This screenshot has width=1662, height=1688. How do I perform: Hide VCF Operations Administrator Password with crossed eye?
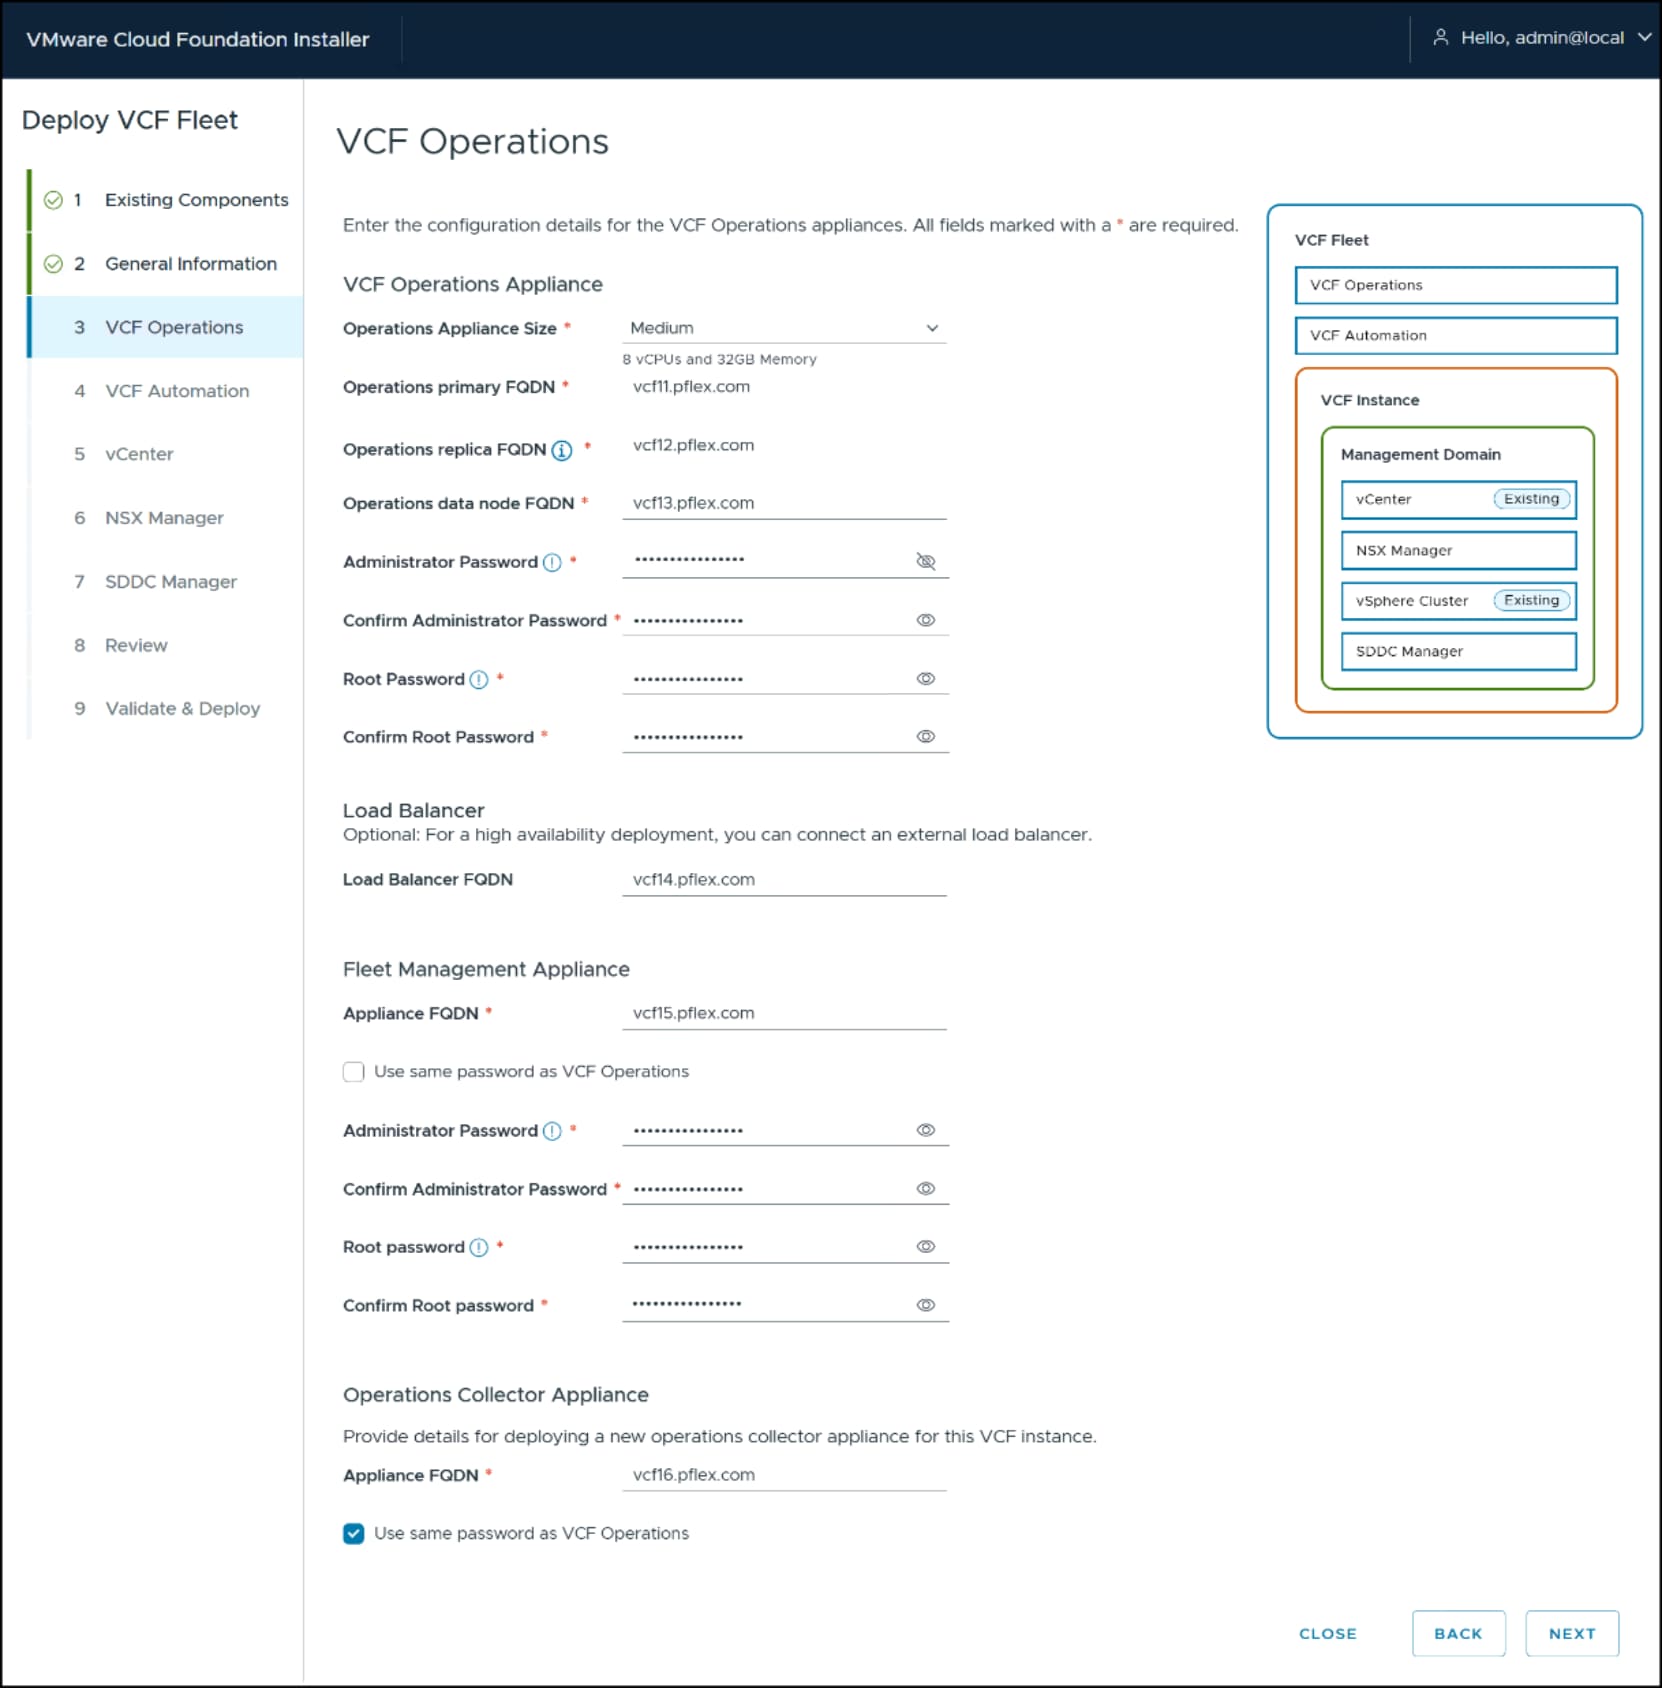pyautogui.click(x=926, y=561)
